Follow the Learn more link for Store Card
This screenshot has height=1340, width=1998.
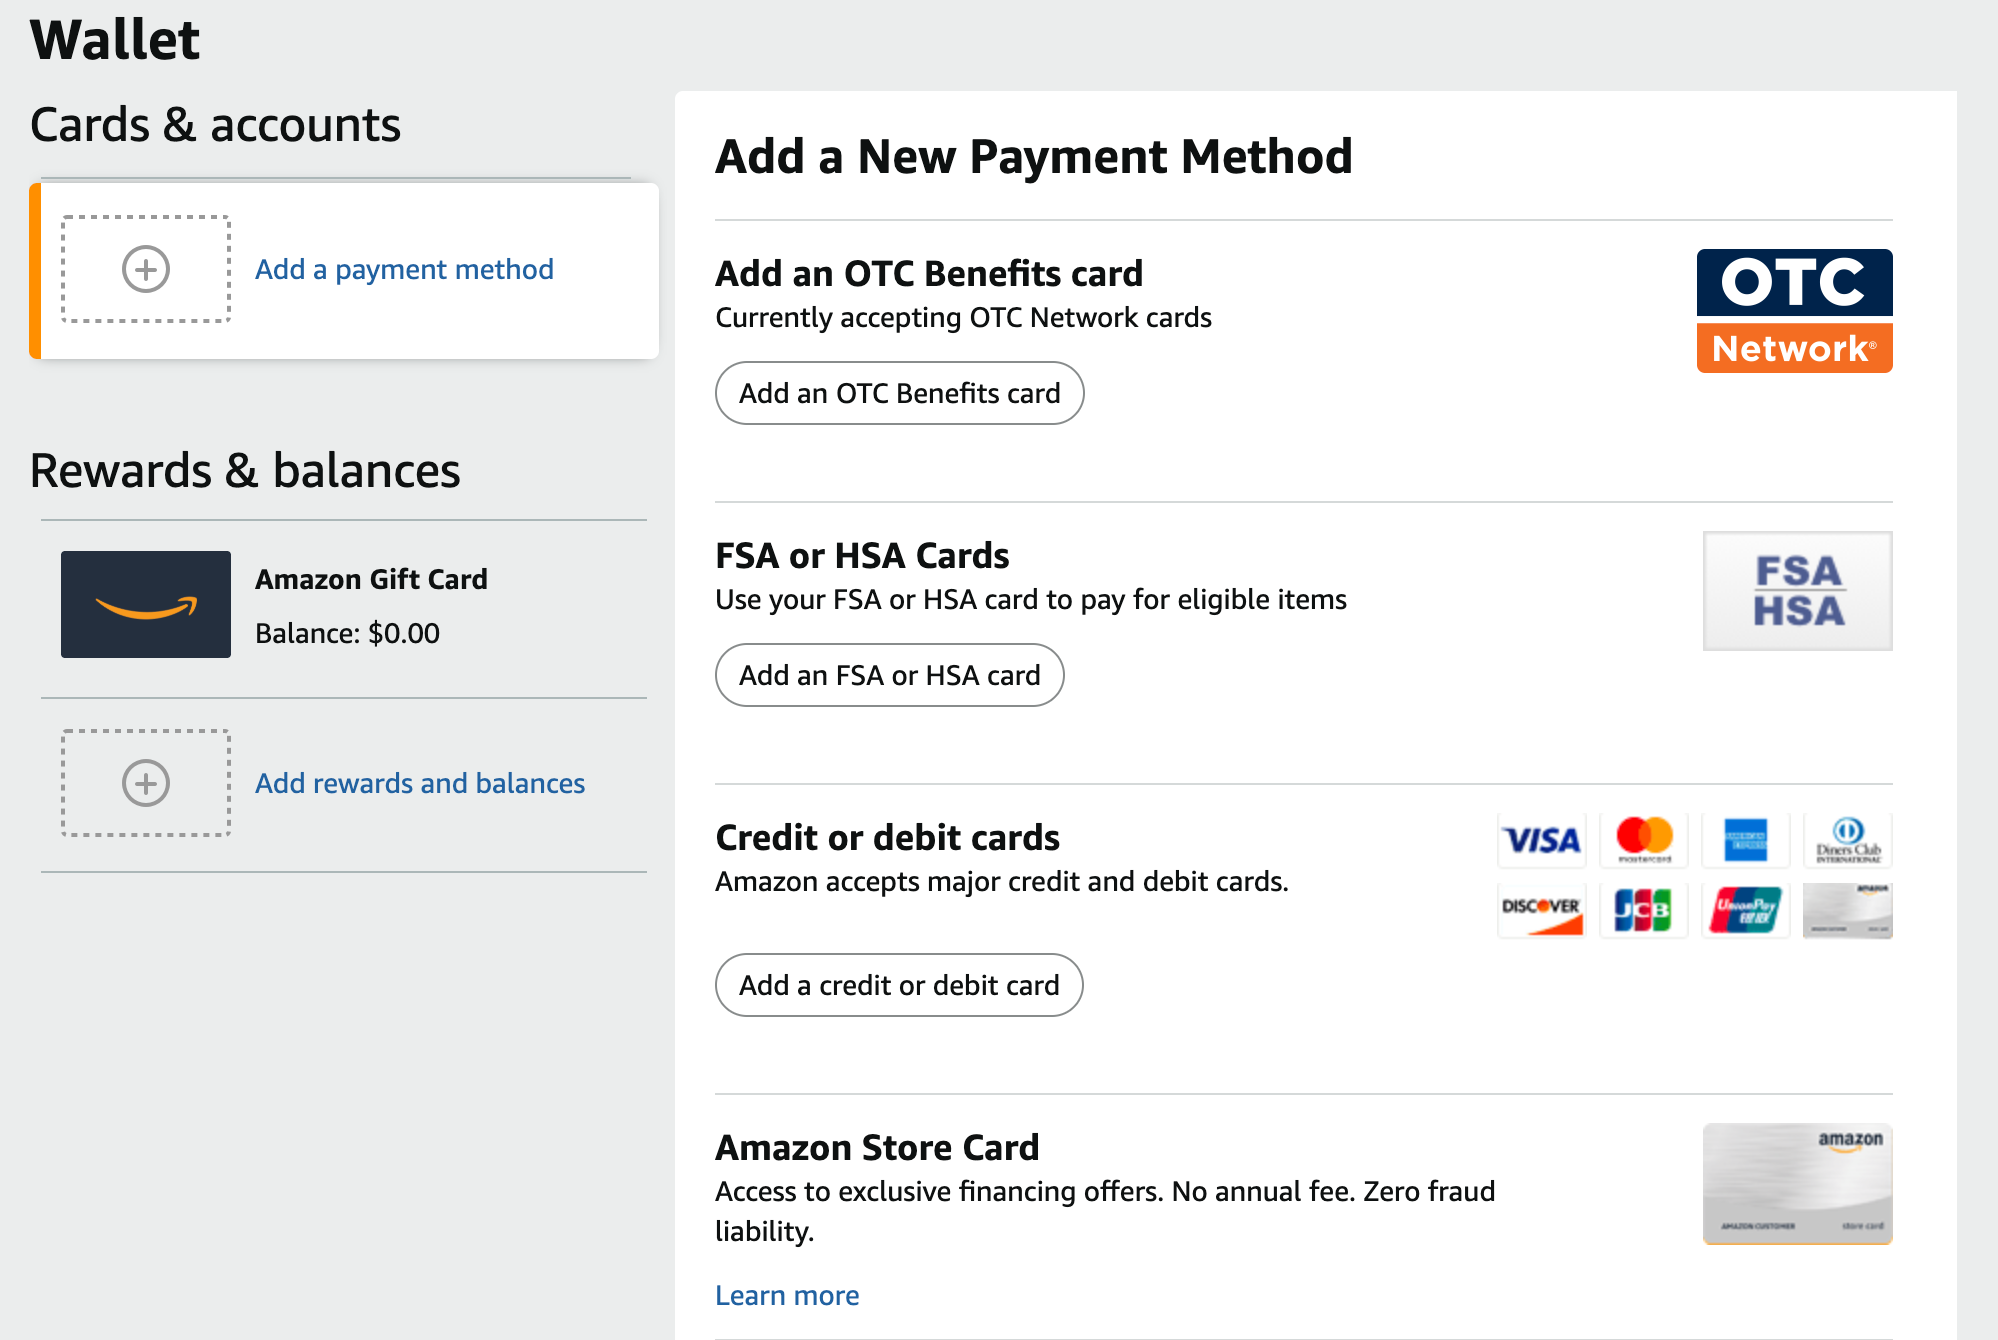point(787,1295)
